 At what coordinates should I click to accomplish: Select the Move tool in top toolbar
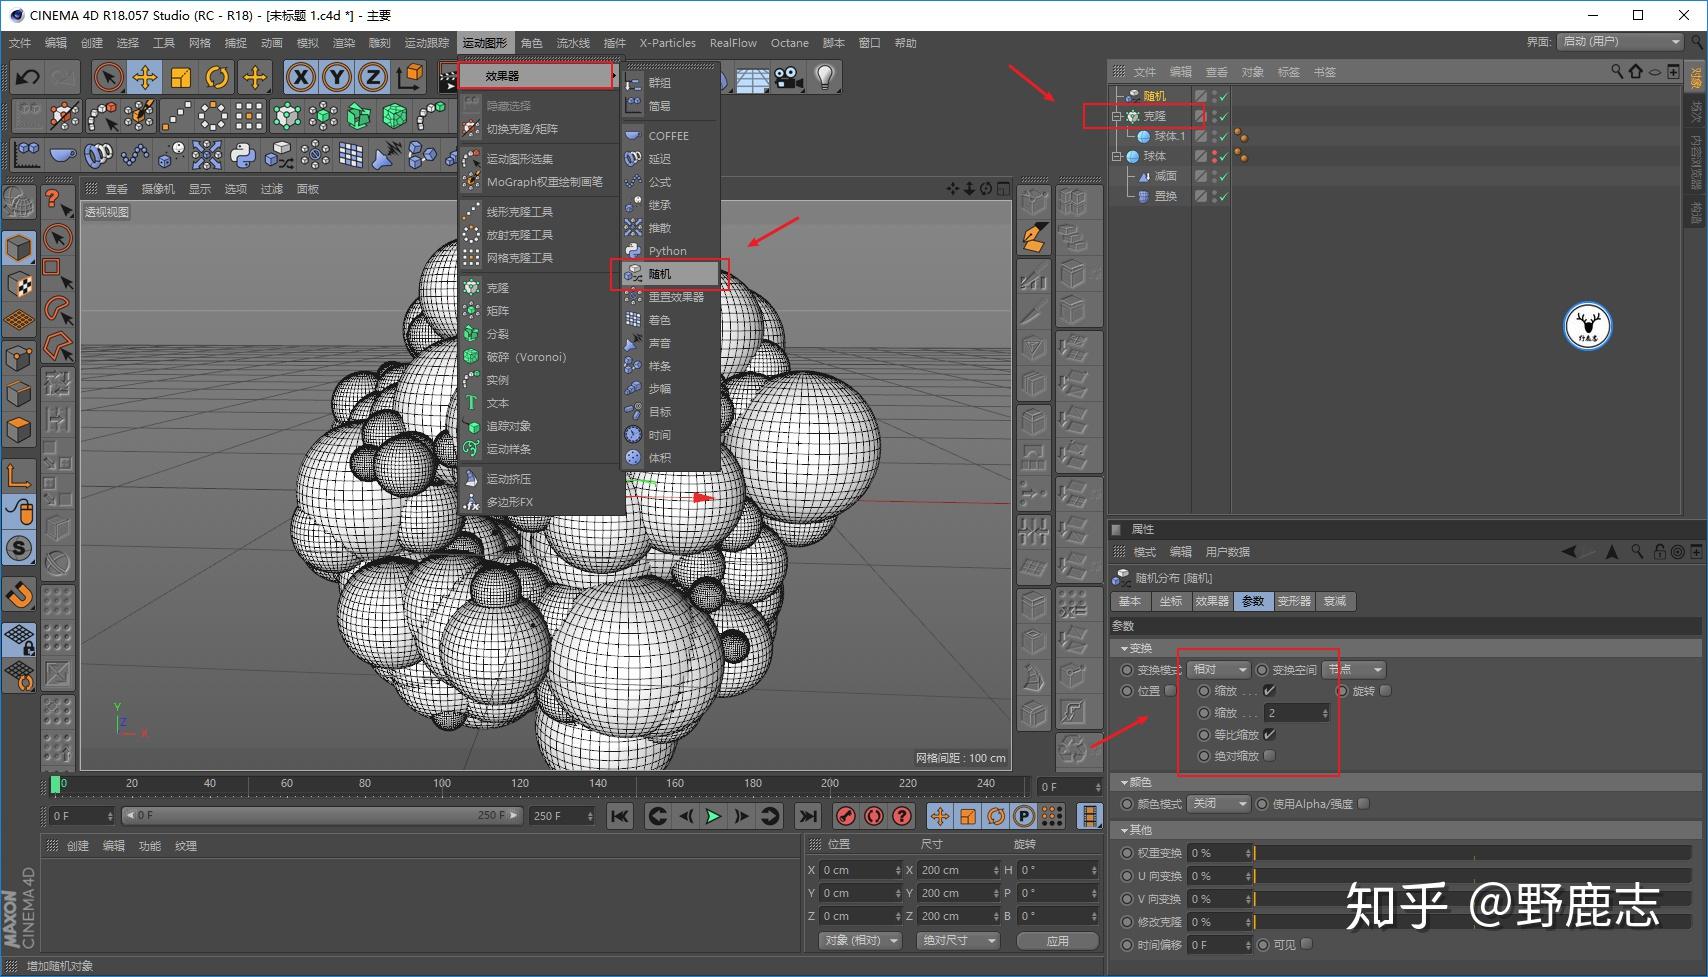click(x=144, y=77)
